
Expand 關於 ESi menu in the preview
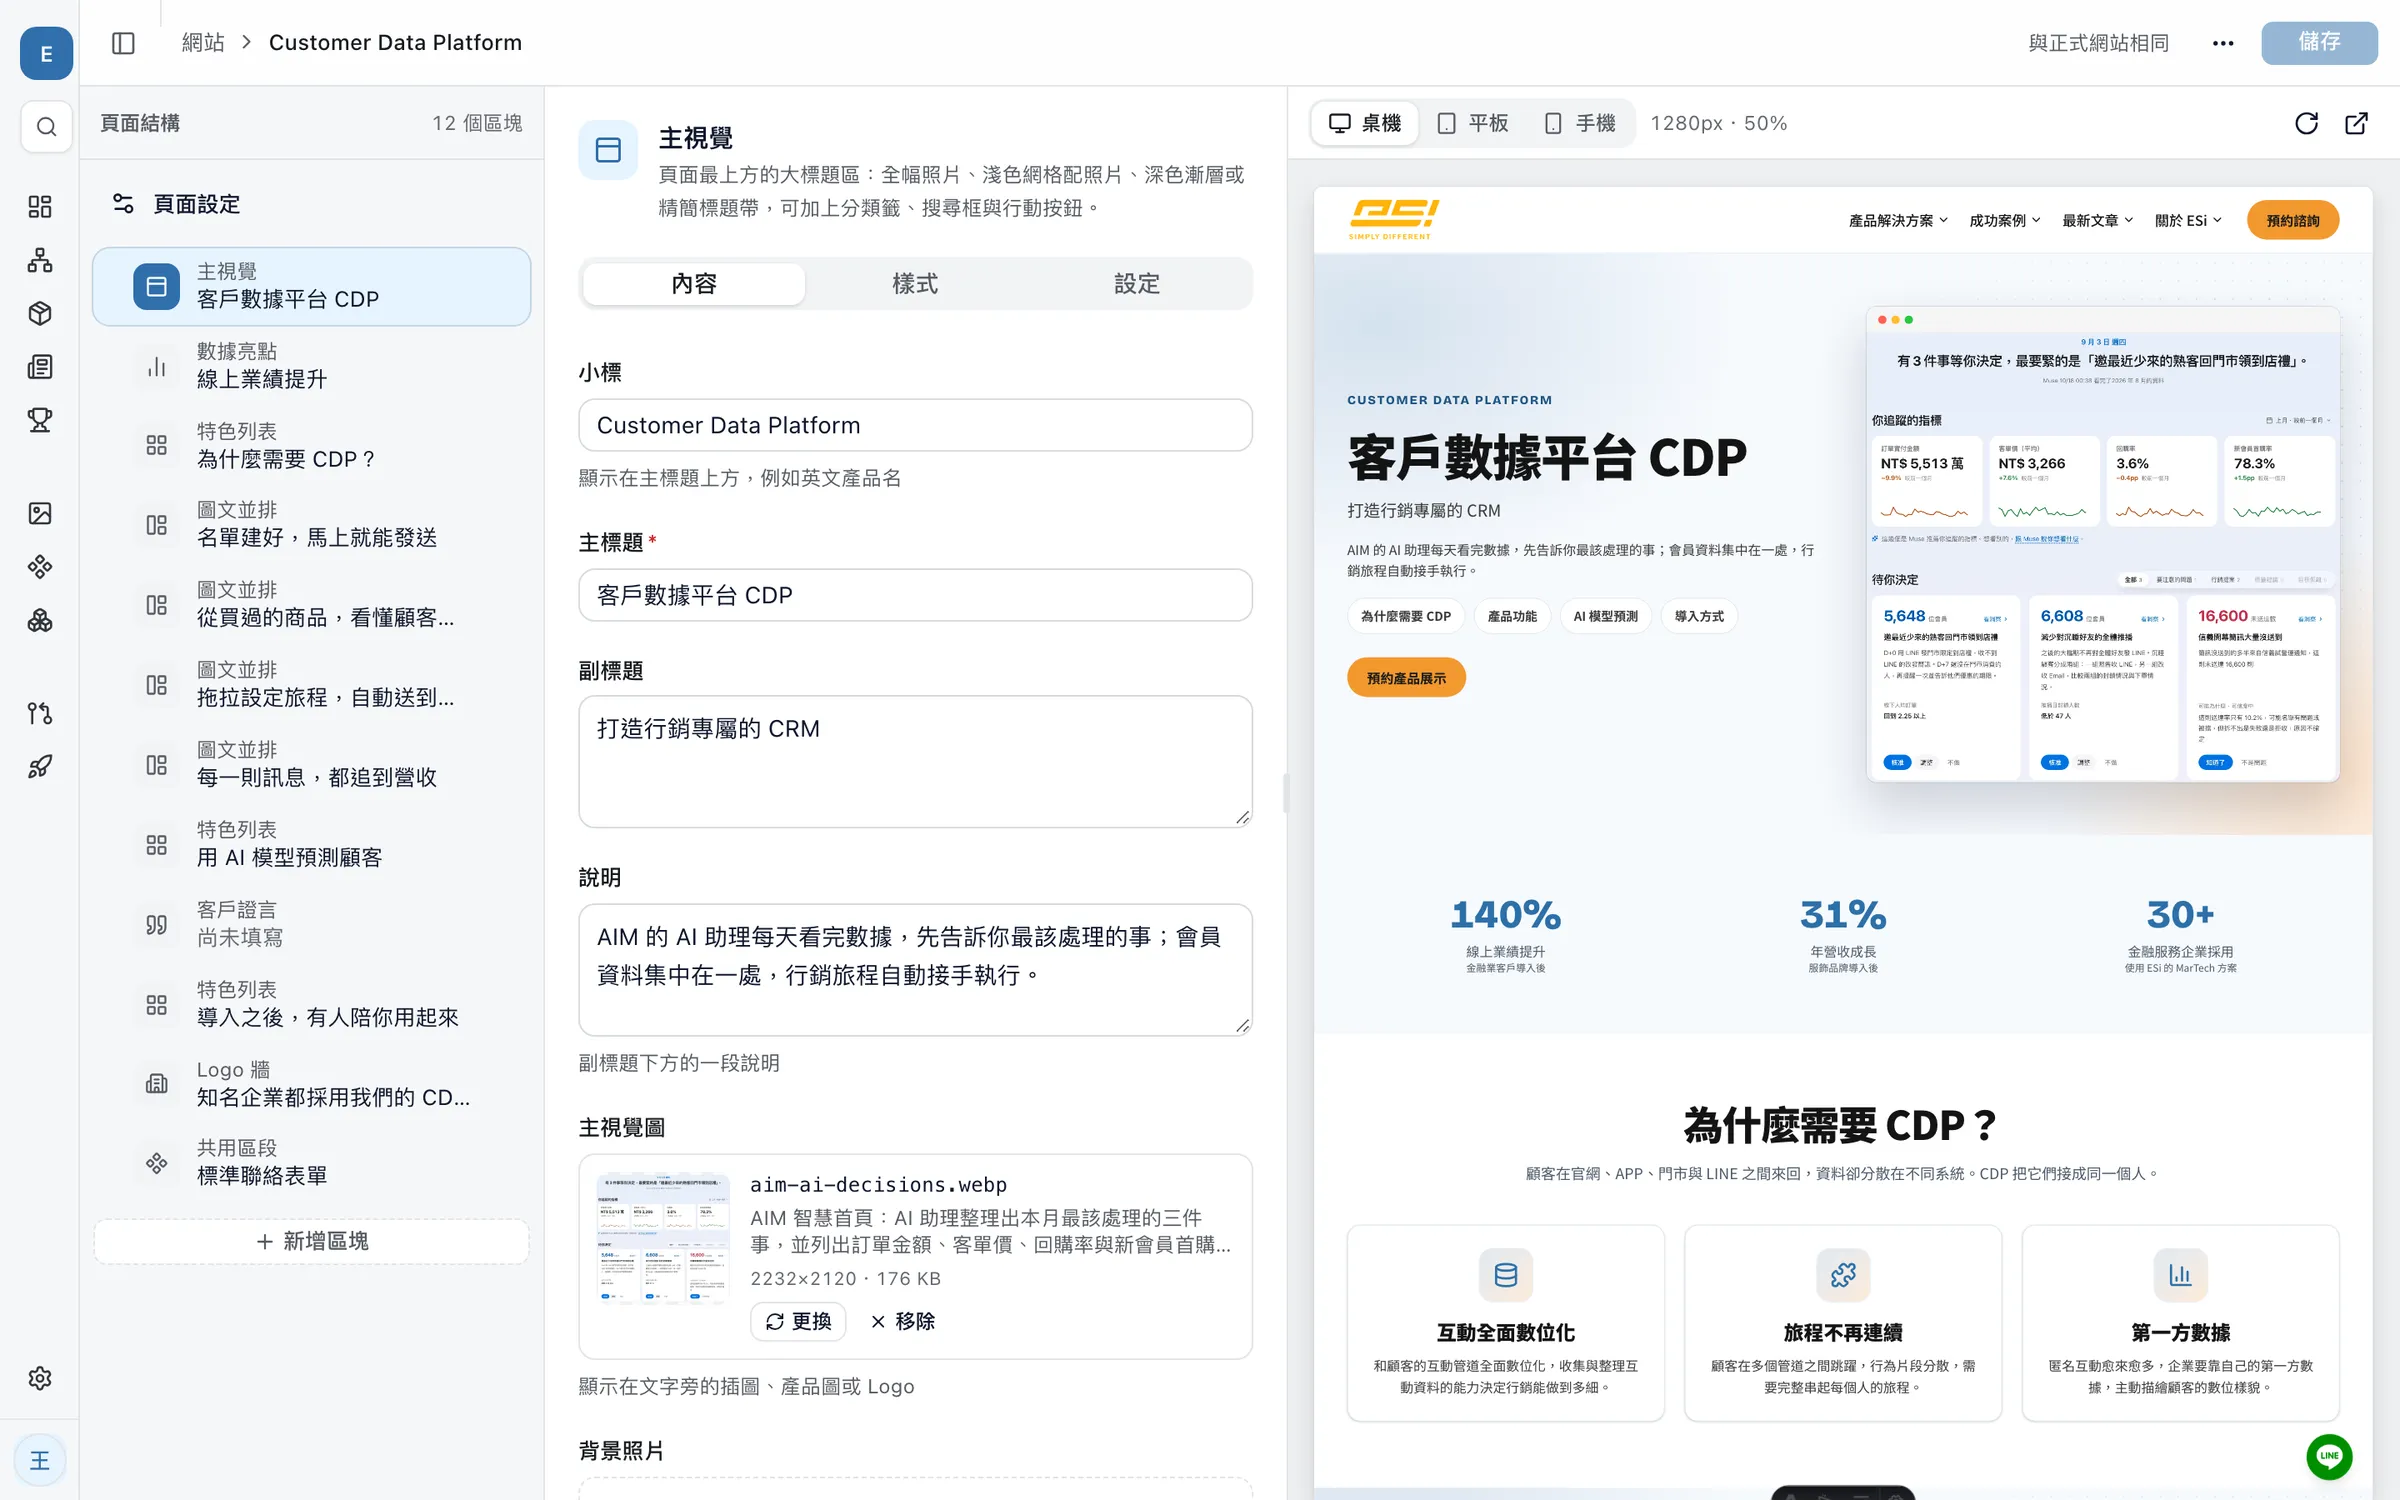click(x=2188, y=221)
